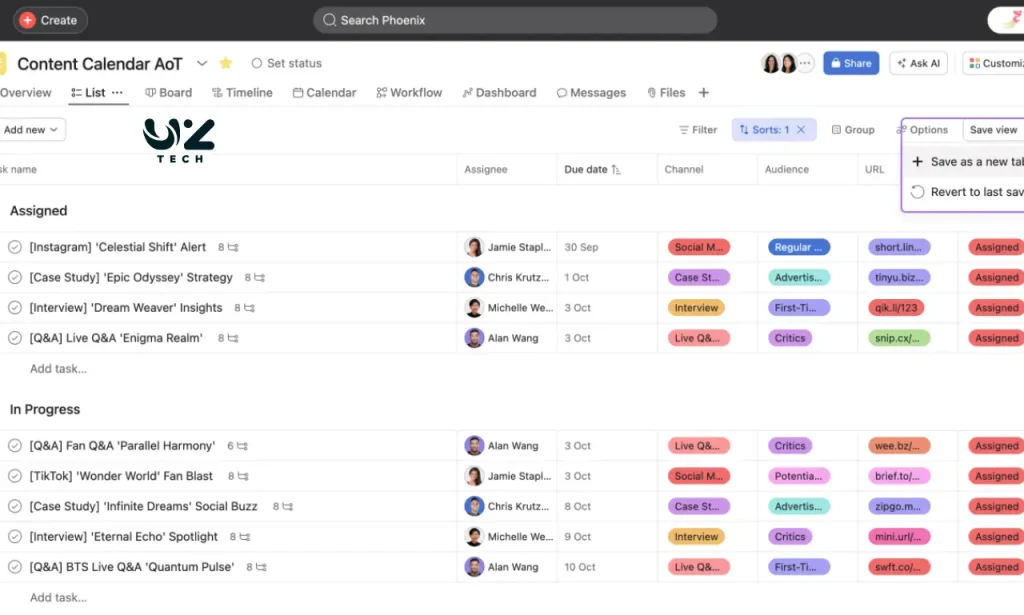Expand the project title dropdown chevron
This screenshot has width=1024, height=615.
click(202, 63)
